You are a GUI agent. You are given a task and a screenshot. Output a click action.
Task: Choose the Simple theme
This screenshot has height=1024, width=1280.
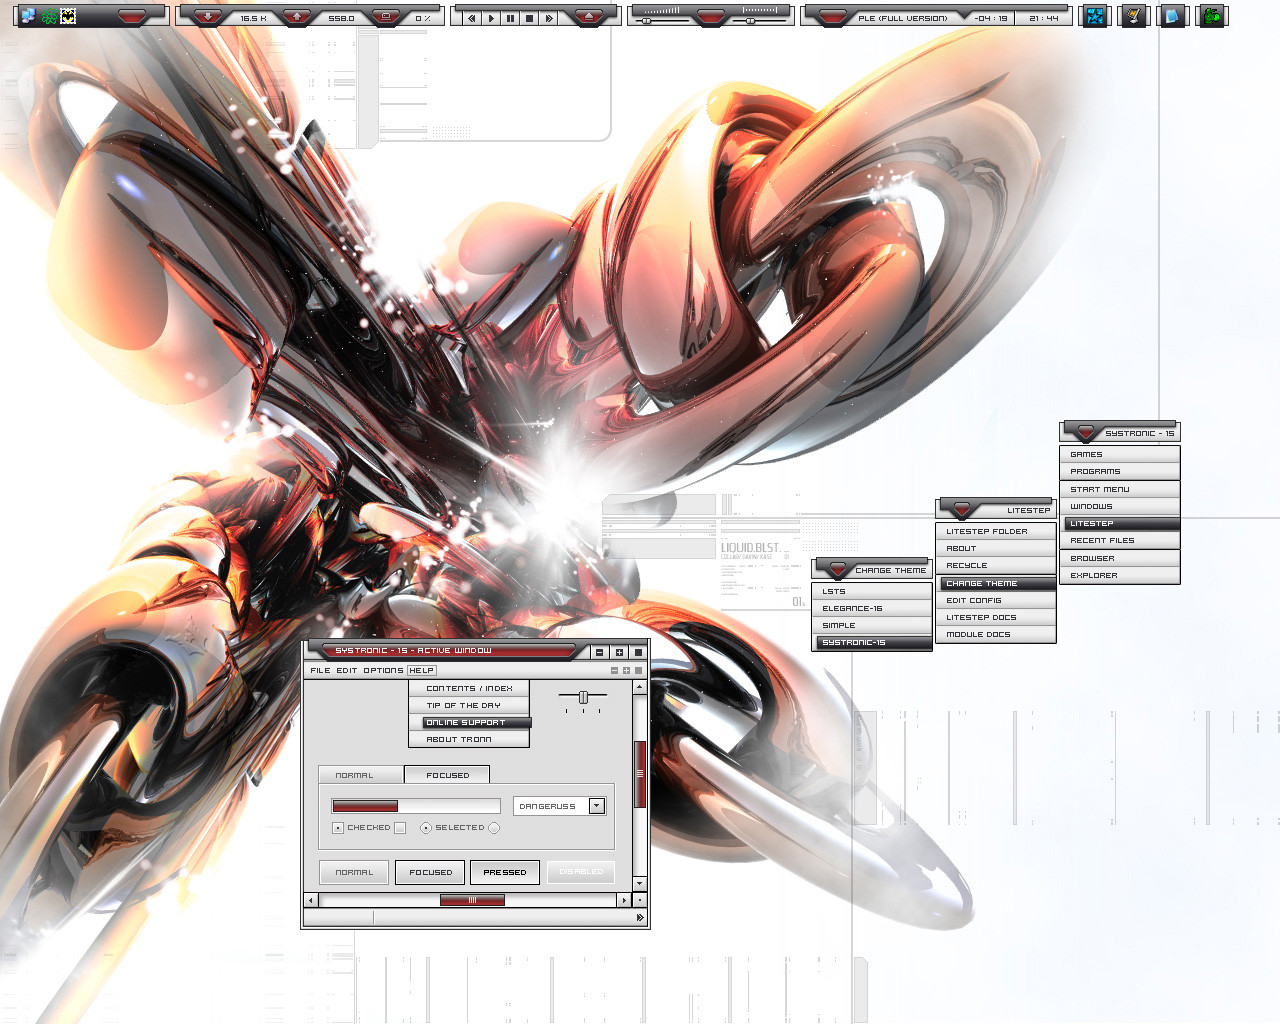872,625
